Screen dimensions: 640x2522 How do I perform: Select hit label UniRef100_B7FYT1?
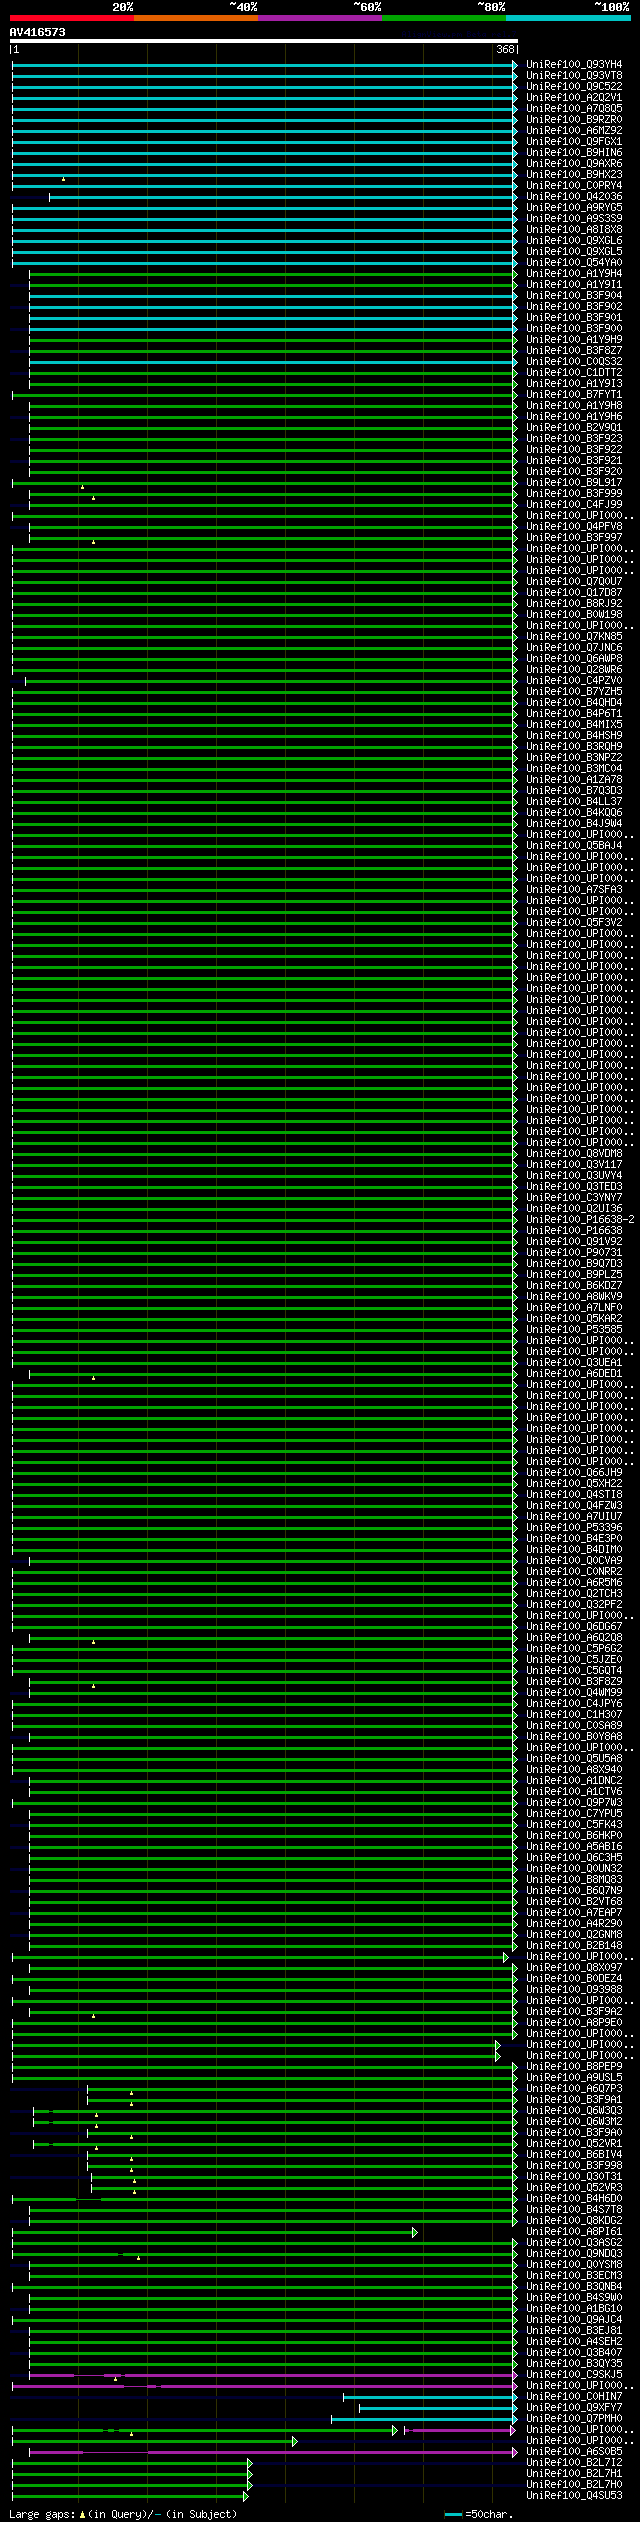574,395
